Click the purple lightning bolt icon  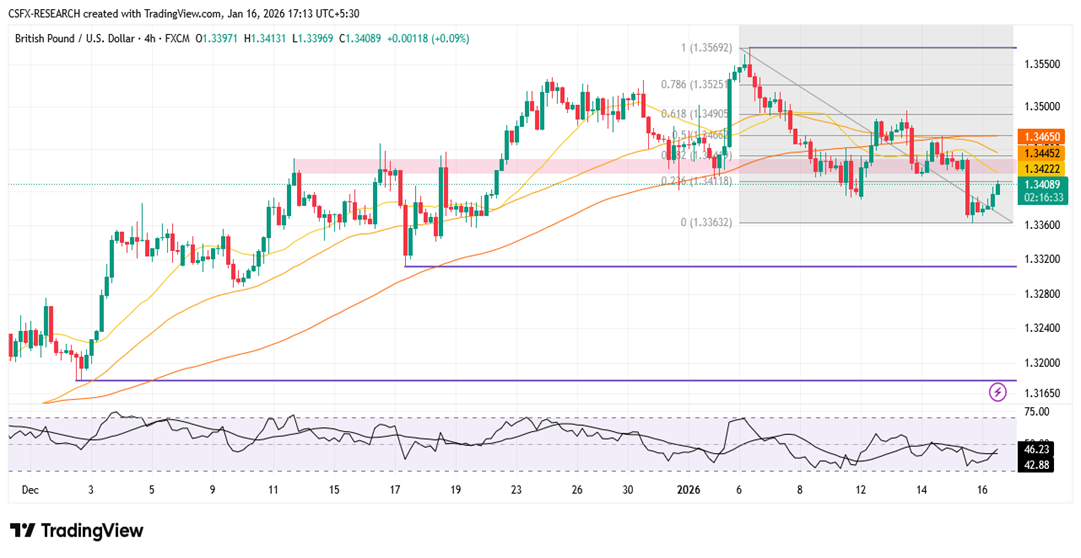tap(997, 391)
